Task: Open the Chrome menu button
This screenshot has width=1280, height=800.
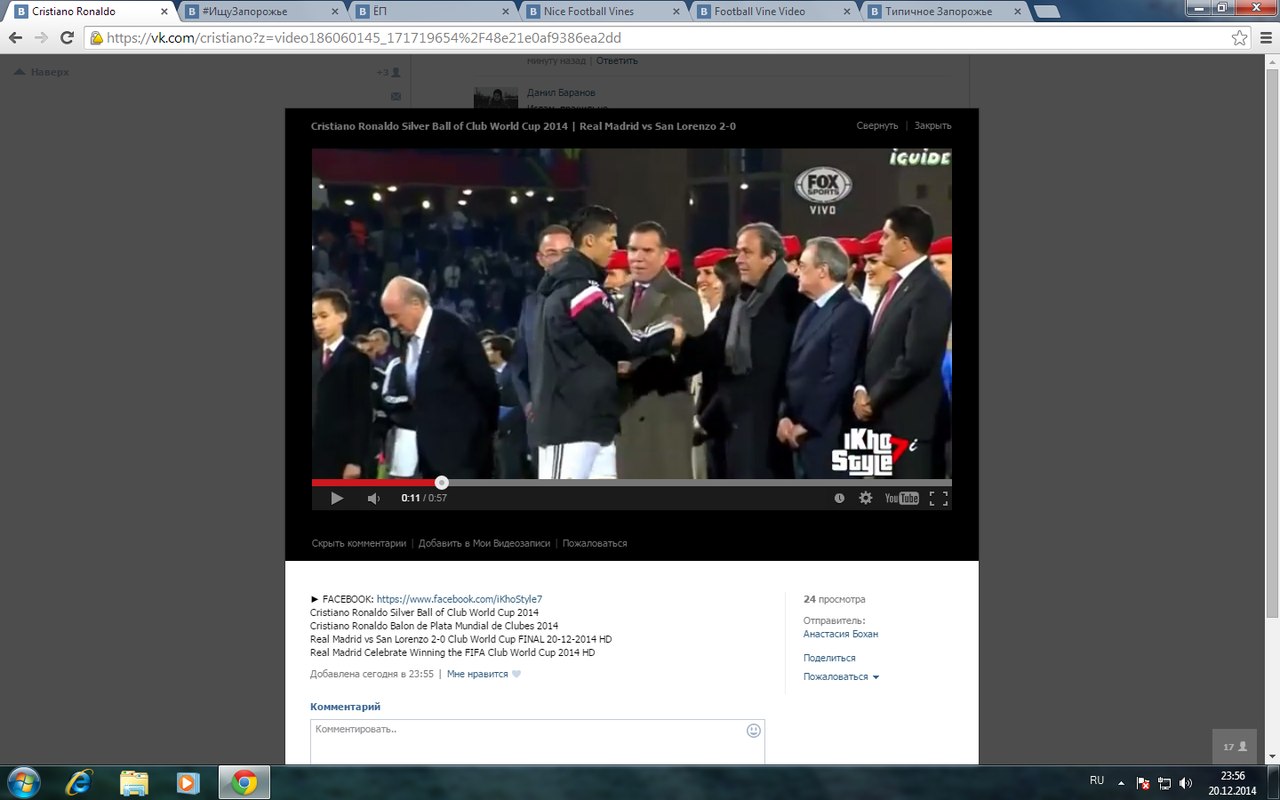Action: 1264,38
